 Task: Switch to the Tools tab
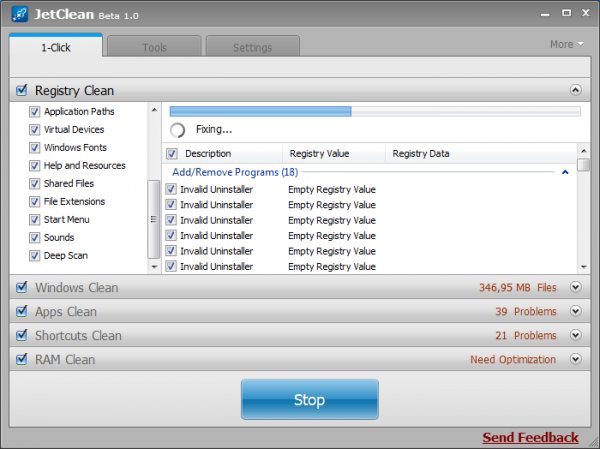pos(154,47)
